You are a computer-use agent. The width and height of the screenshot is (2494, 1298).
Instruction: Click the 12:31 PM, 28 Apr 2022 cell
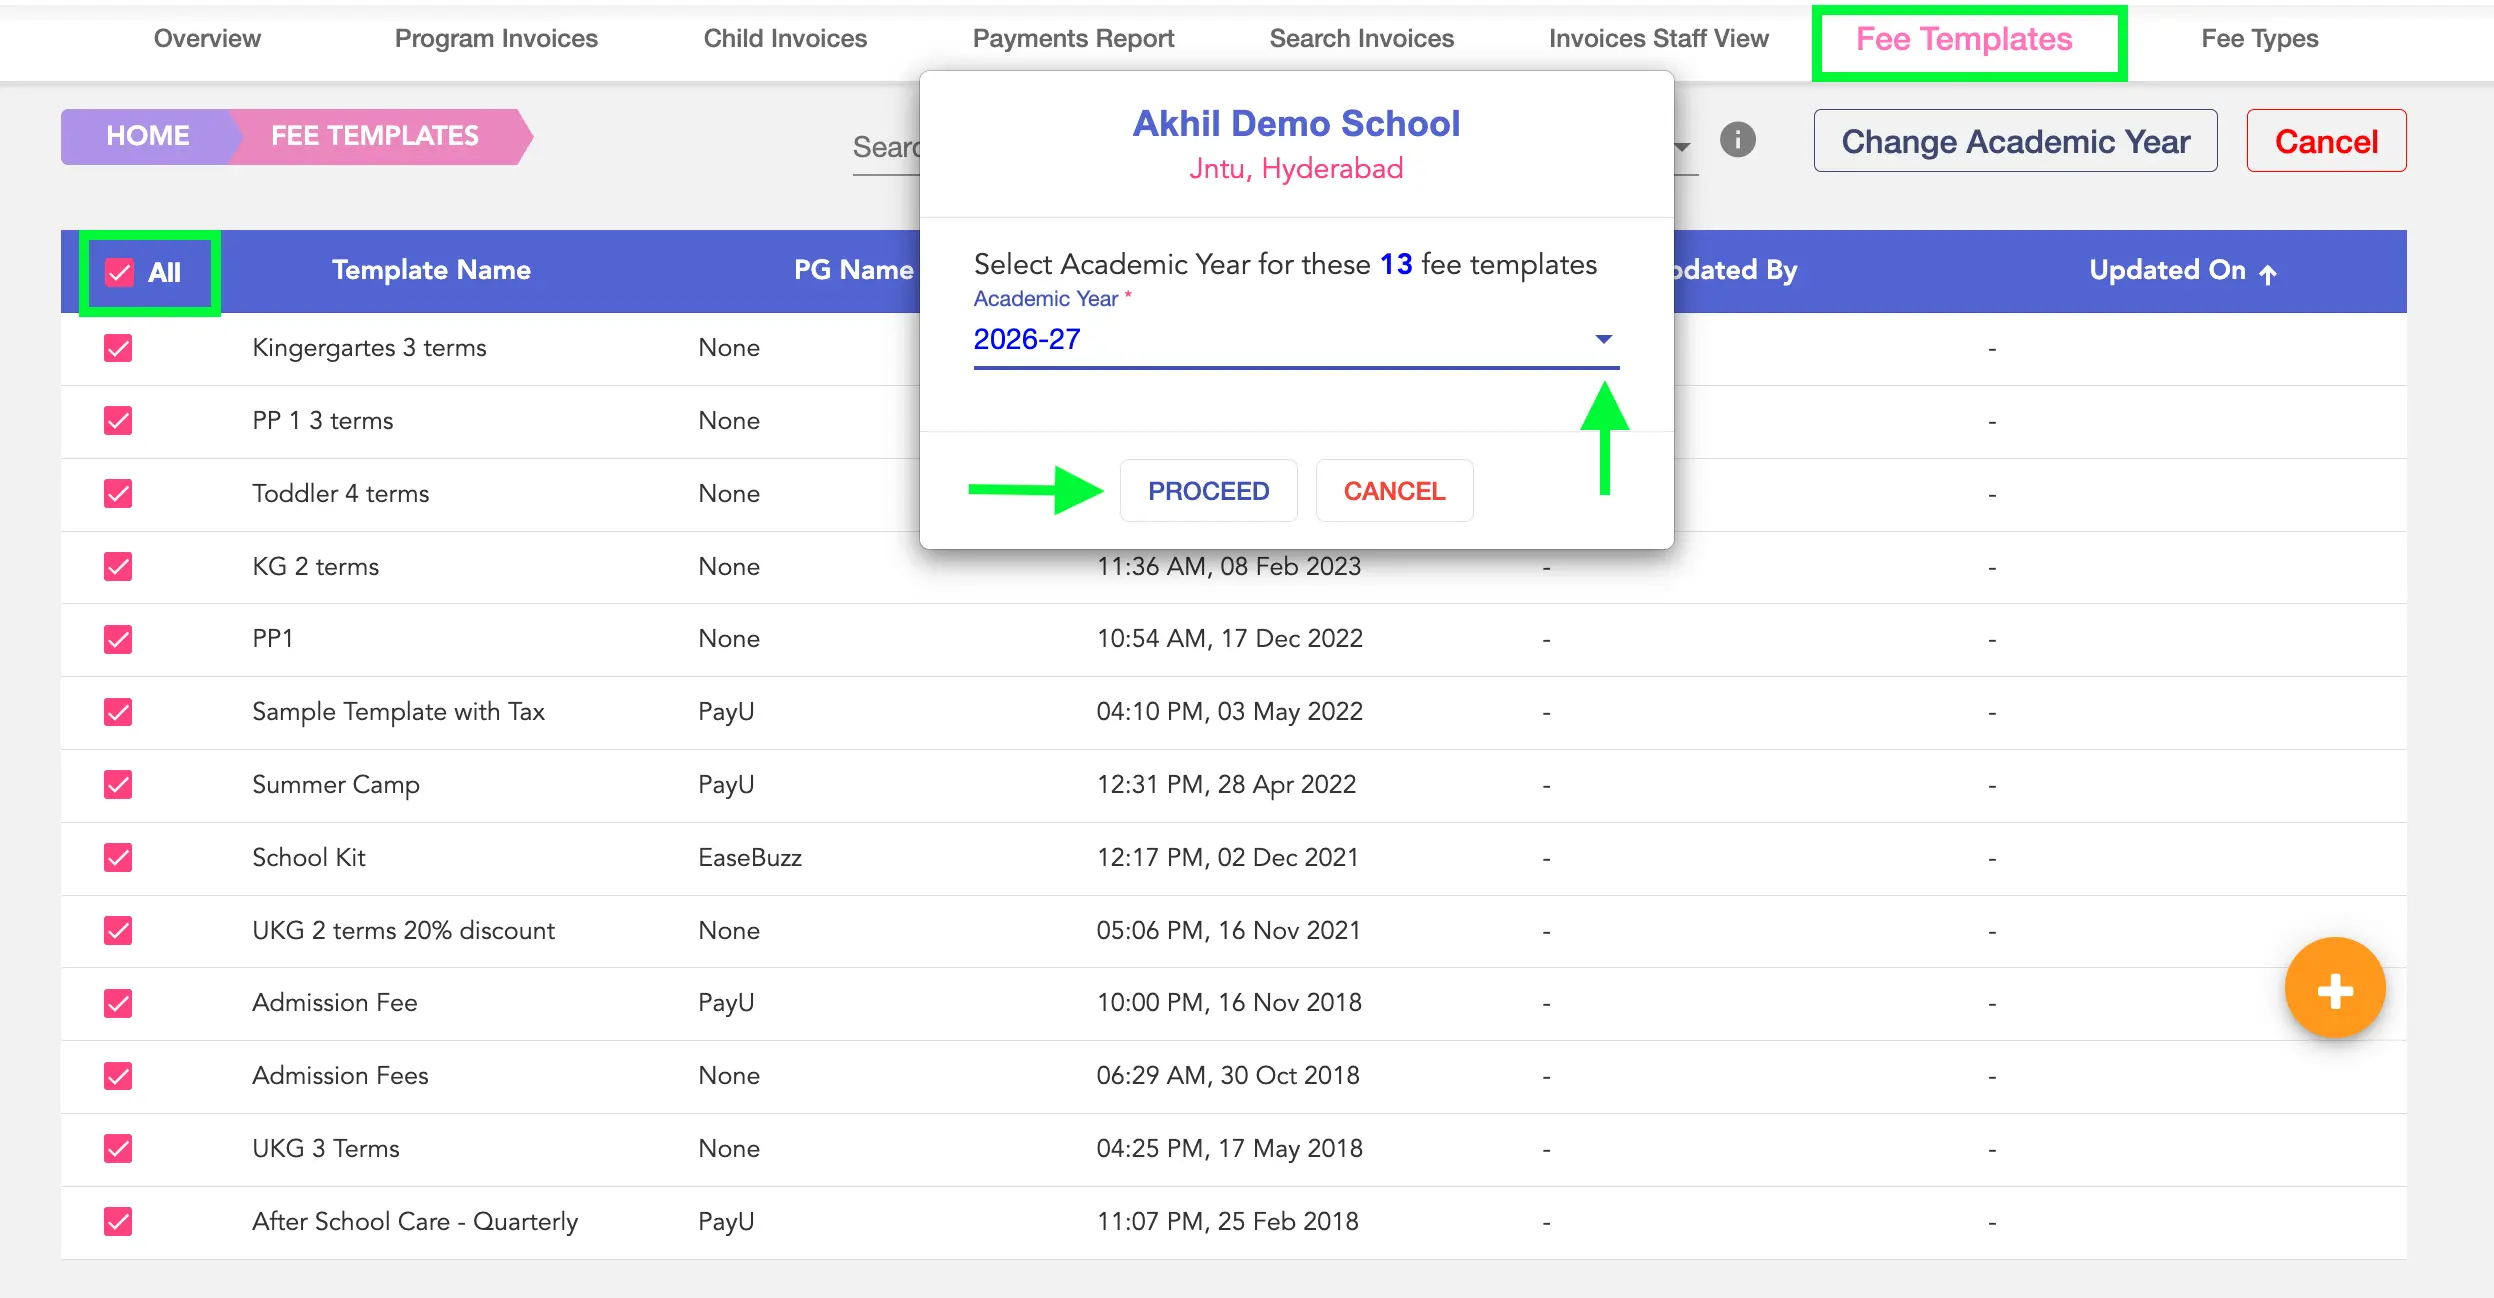[x=1226, y=785]
